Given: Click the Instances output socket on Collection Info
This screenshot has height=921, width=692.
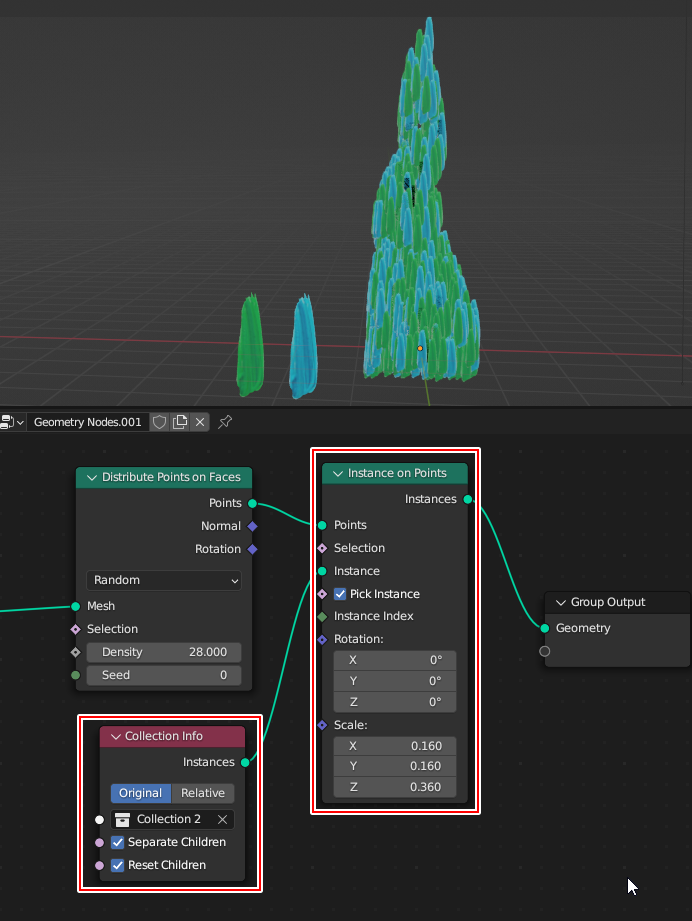Looking at the screenshot, I should (x=245, y=762).
